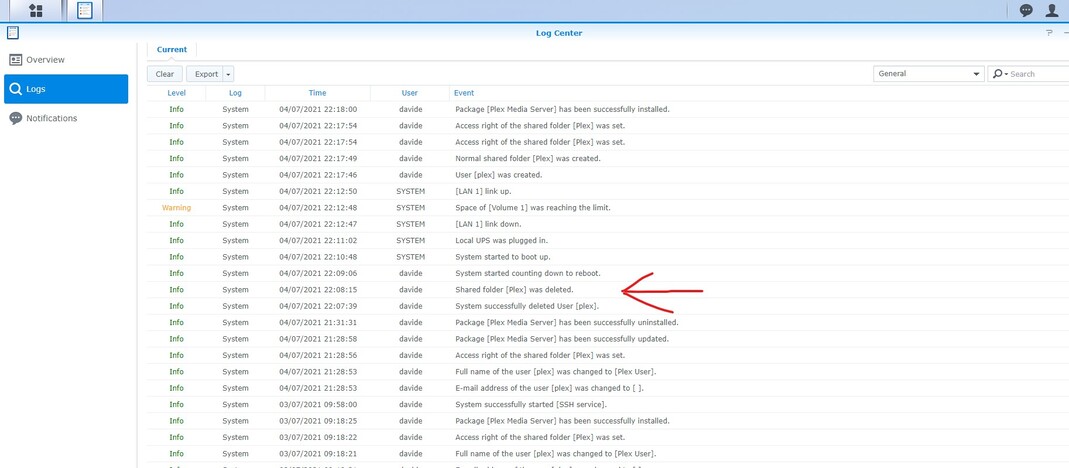Open the Log Center help question mark

coord(1049,33)
